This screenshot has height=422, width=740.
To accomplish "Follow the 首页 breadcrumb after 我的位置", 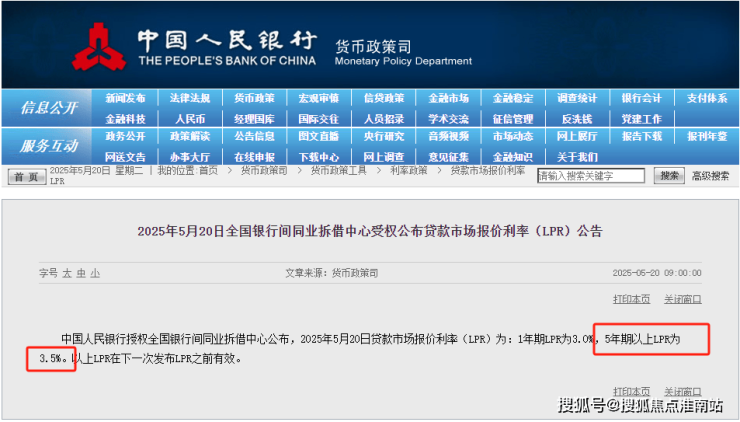I will pos(208,170).
